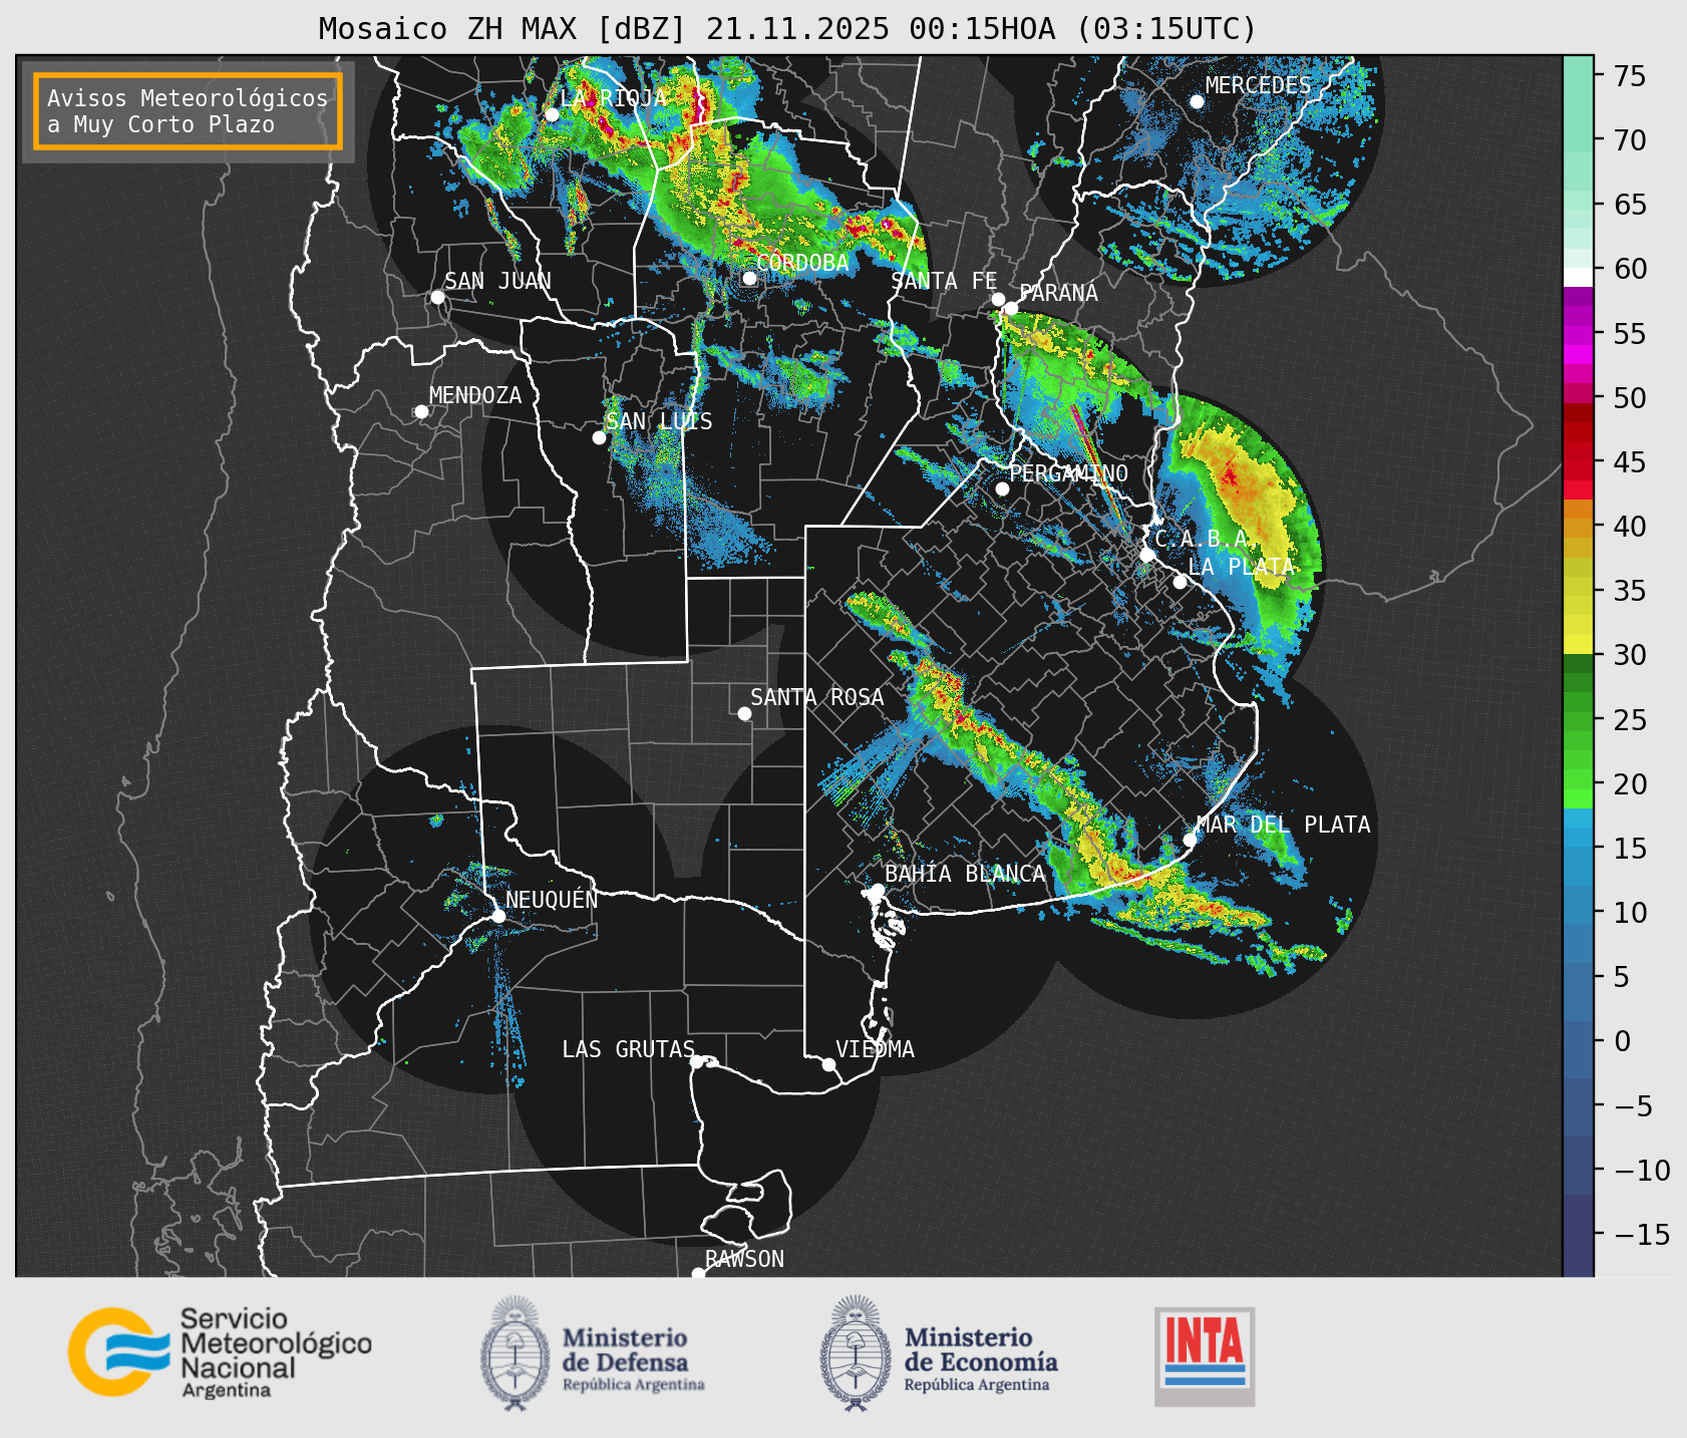Select the Santa Fe city dot

point(998,299)
